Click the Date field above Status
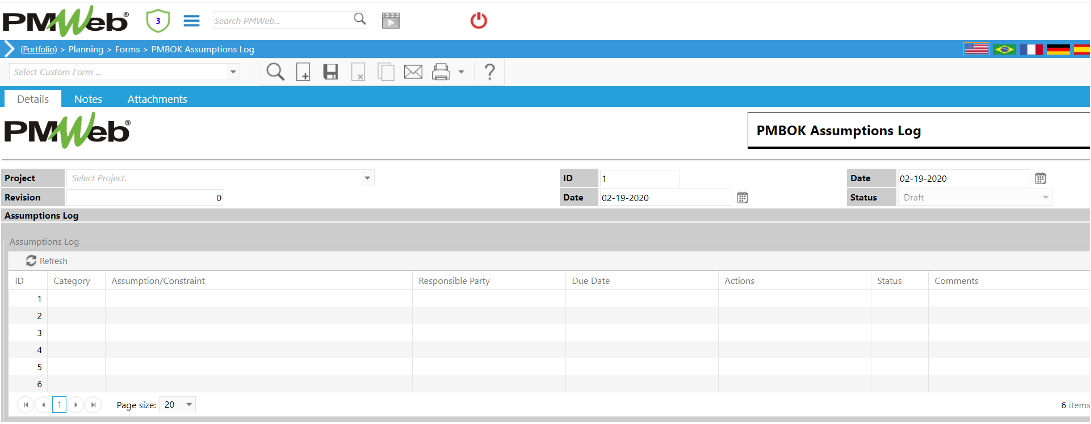1091x424 pixels. [x=963, y=178]
